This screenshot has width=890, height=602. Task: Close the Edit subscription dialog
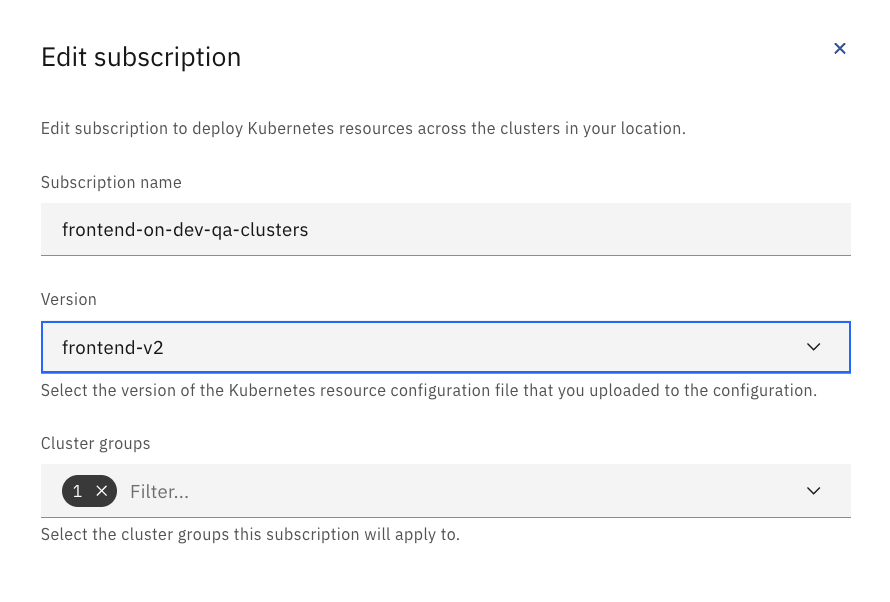coord(840,48)
